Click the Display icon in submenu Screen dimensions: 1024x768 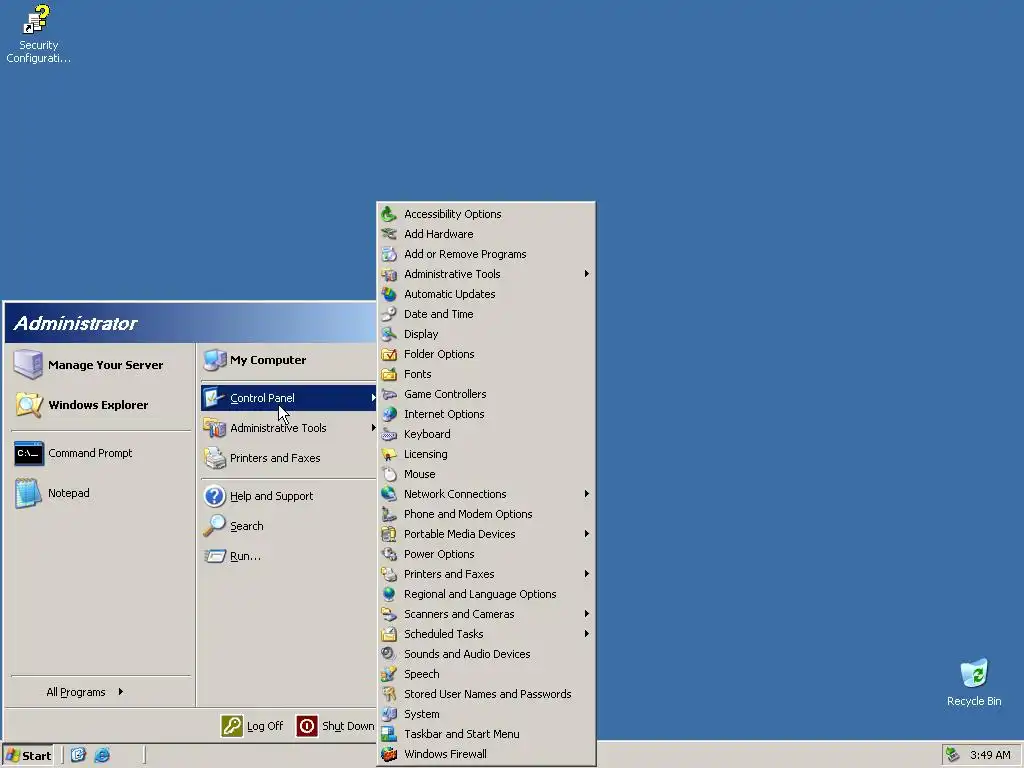[389, 334]
